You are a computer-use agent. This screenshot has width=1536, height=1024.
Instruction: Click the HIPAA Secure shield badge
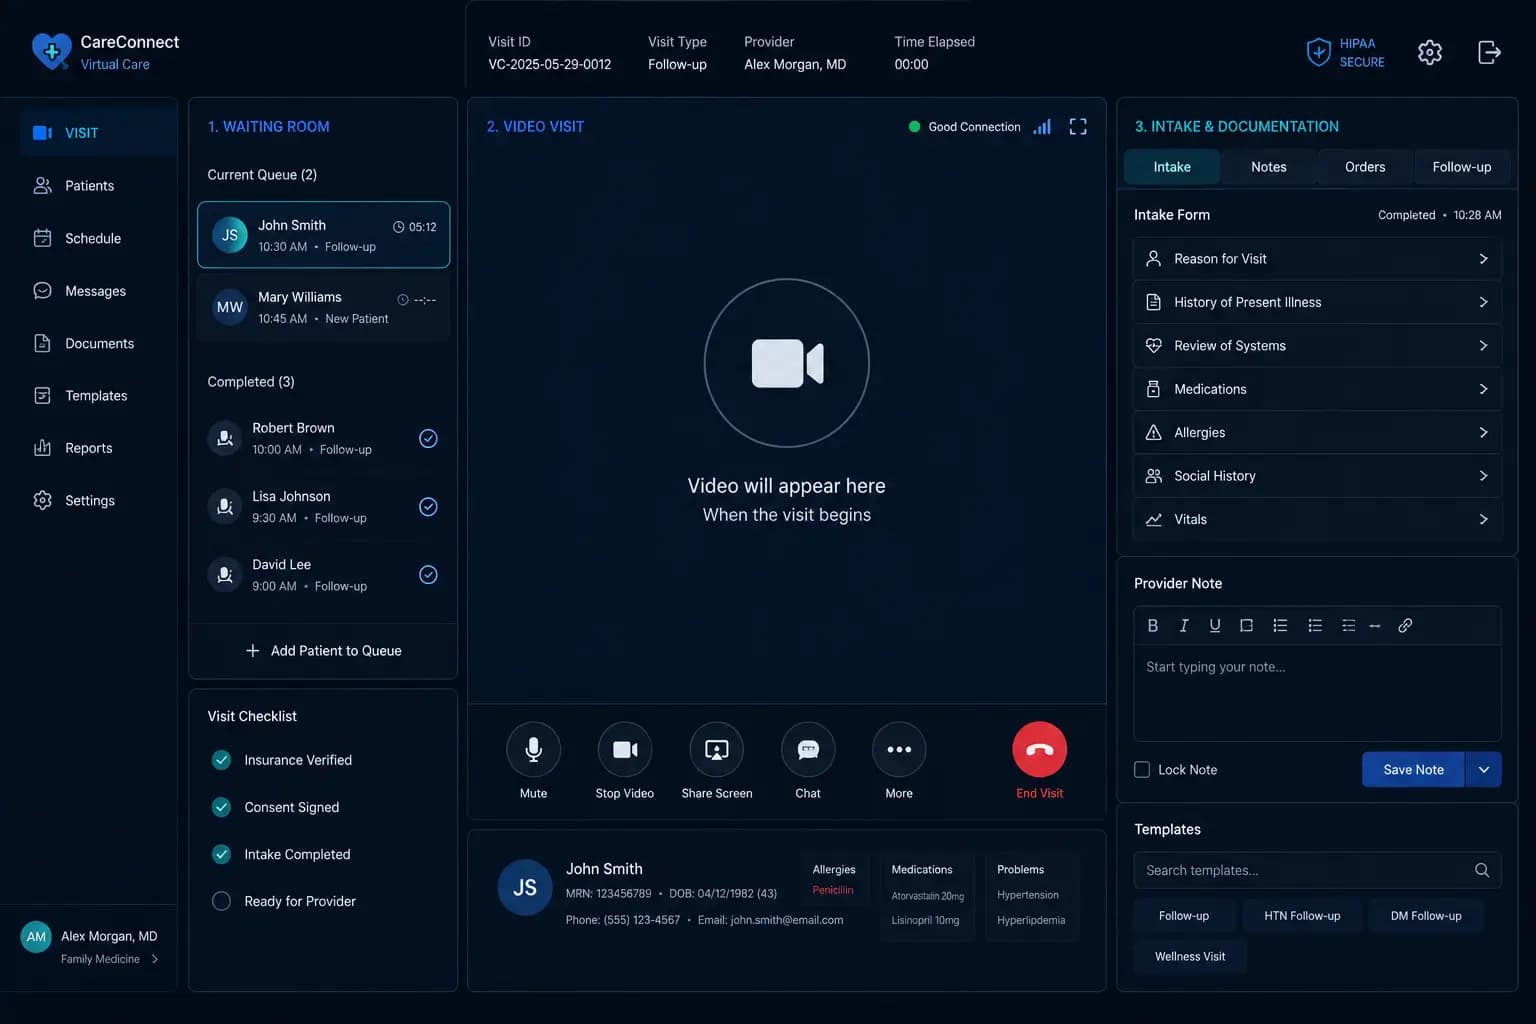(x=1345, y=52)
